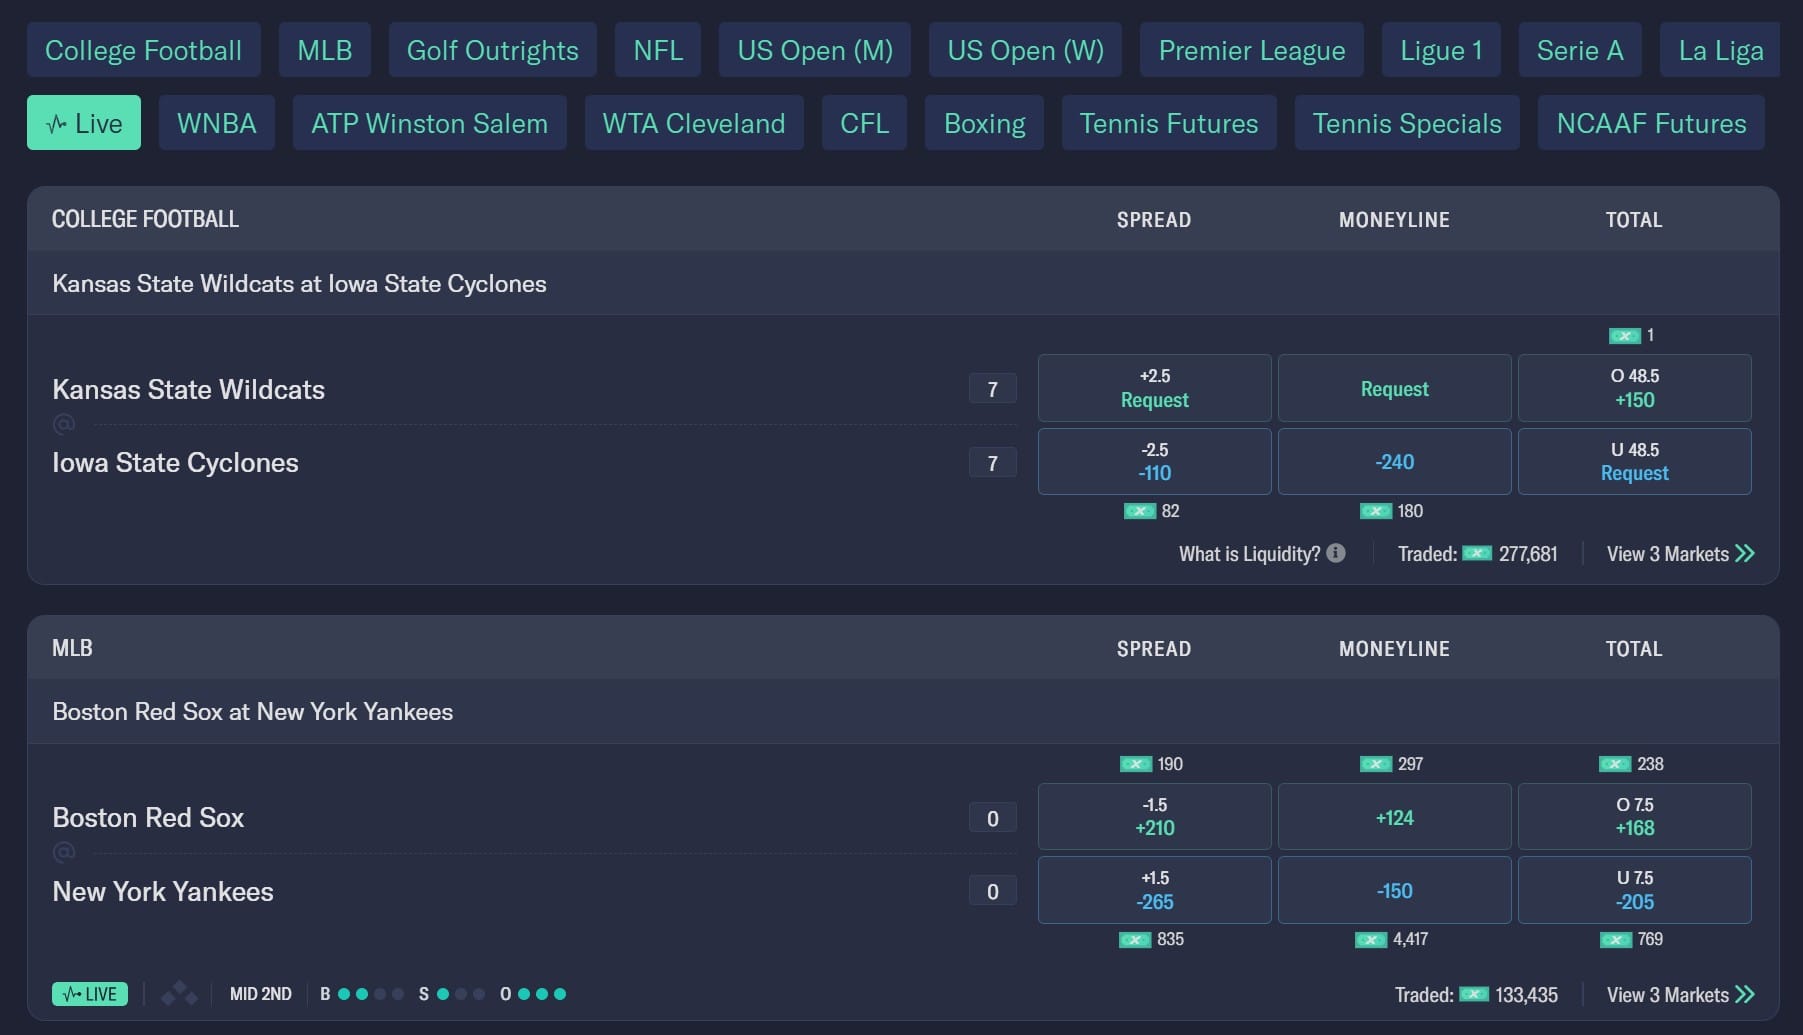The image size is (1803, 1035).
Task: Click the cash icon next to liquidity 297
Action: click(1376, 764)
